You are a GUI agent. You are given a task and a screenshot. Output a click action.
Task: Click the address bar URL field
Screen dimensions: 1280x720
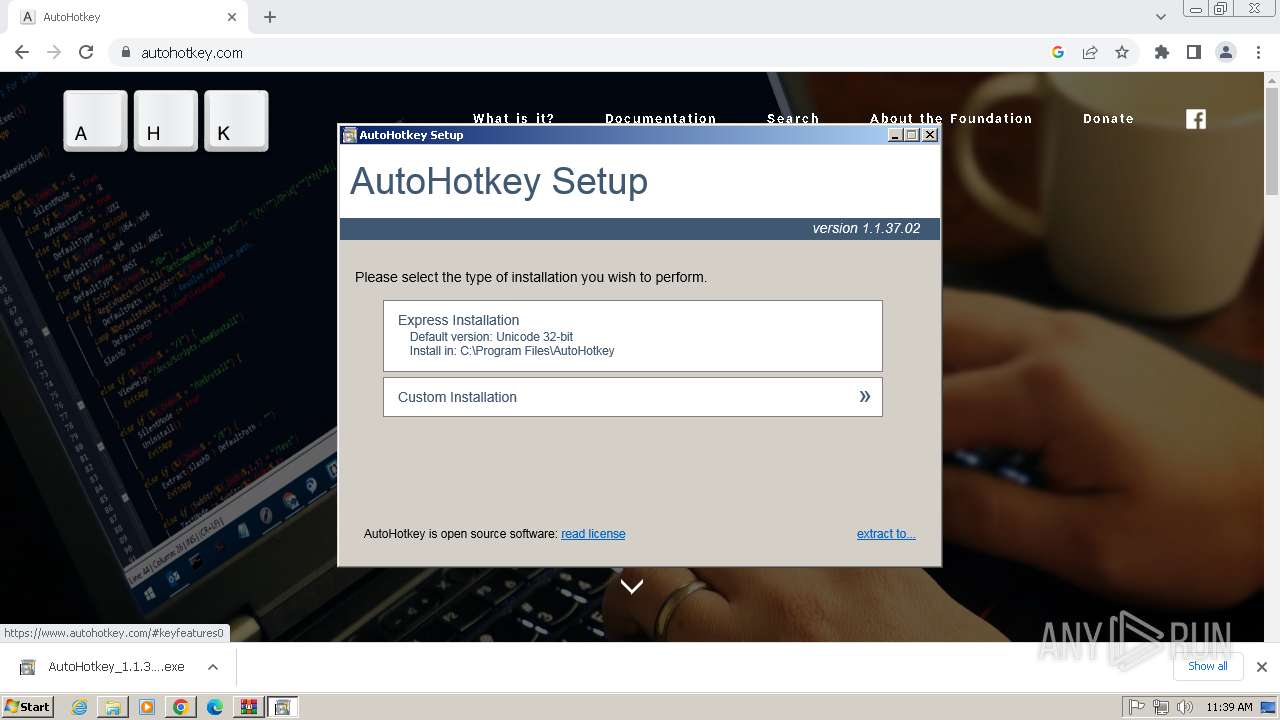[590, 52]
